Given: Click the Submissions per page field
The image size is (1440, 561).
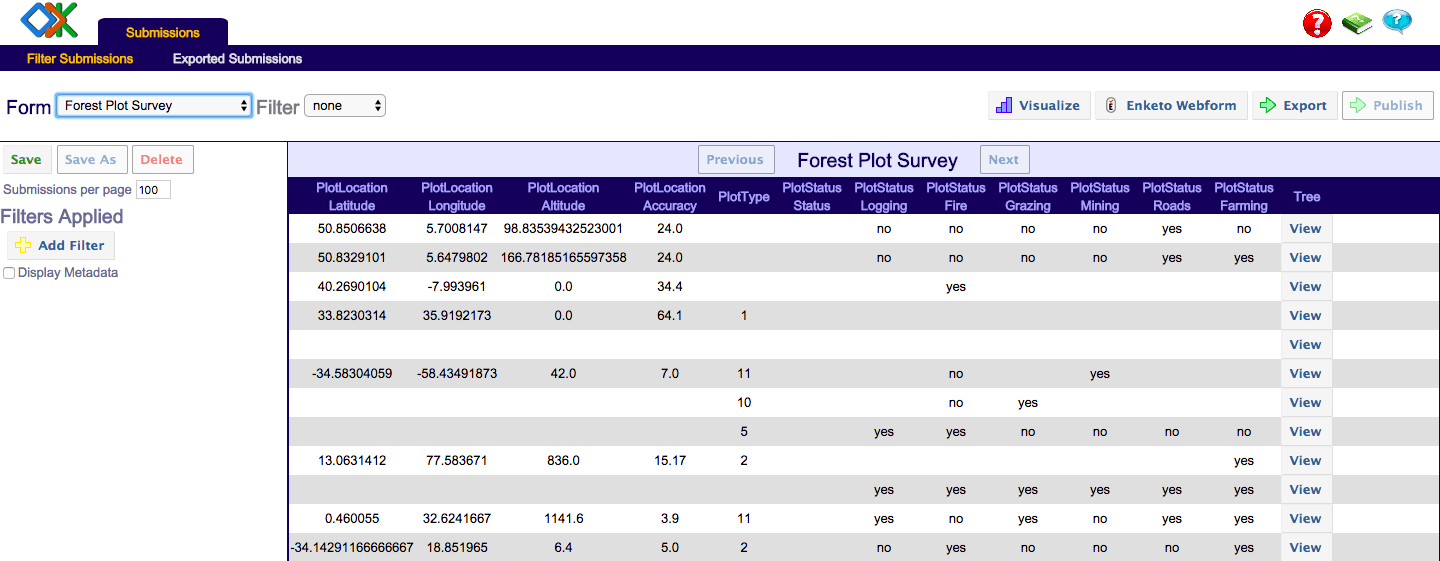Looking at the screenshot, I should coord(153,190).
